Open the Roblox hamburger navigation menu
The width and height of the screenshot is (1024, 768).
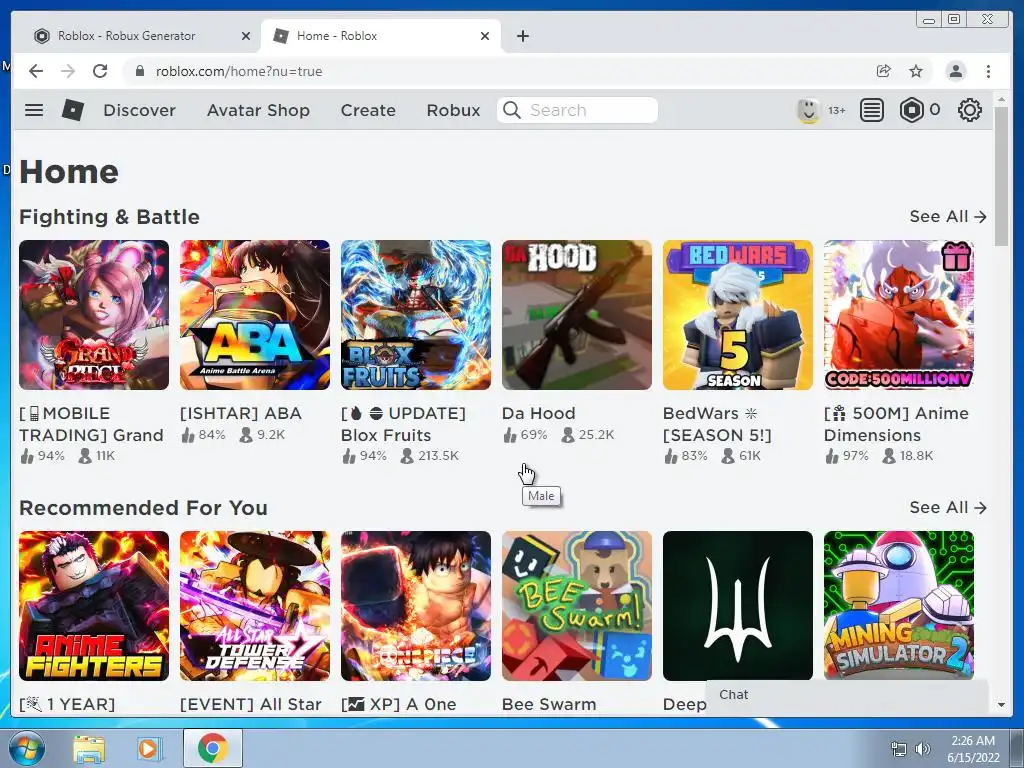(34, 110)
